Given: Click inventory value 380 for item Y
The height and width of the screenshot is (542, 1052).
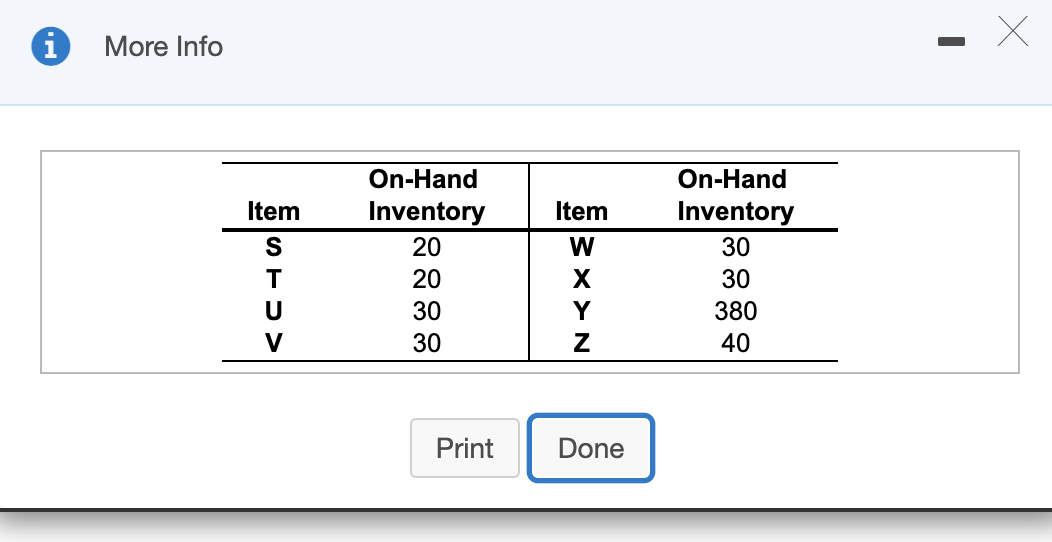Looking at the screenshot, I should 736,311.
